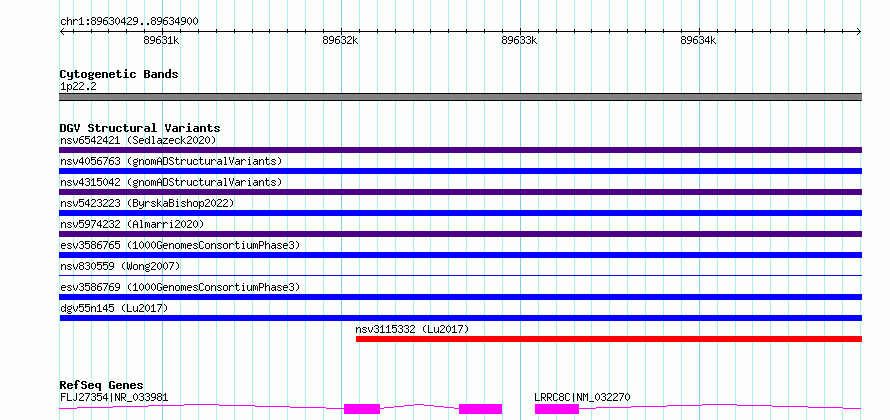The width and height of the screenshot is (890, 420).
Task: Open the nsv5974232 (Almarri2020) label
Action: pos(132,224)
